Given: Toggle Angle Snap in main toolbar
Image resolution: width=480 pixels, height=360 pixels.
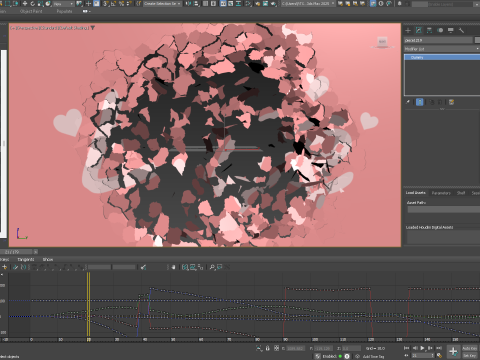Looking at the screenshot, I should click(114, 4).
